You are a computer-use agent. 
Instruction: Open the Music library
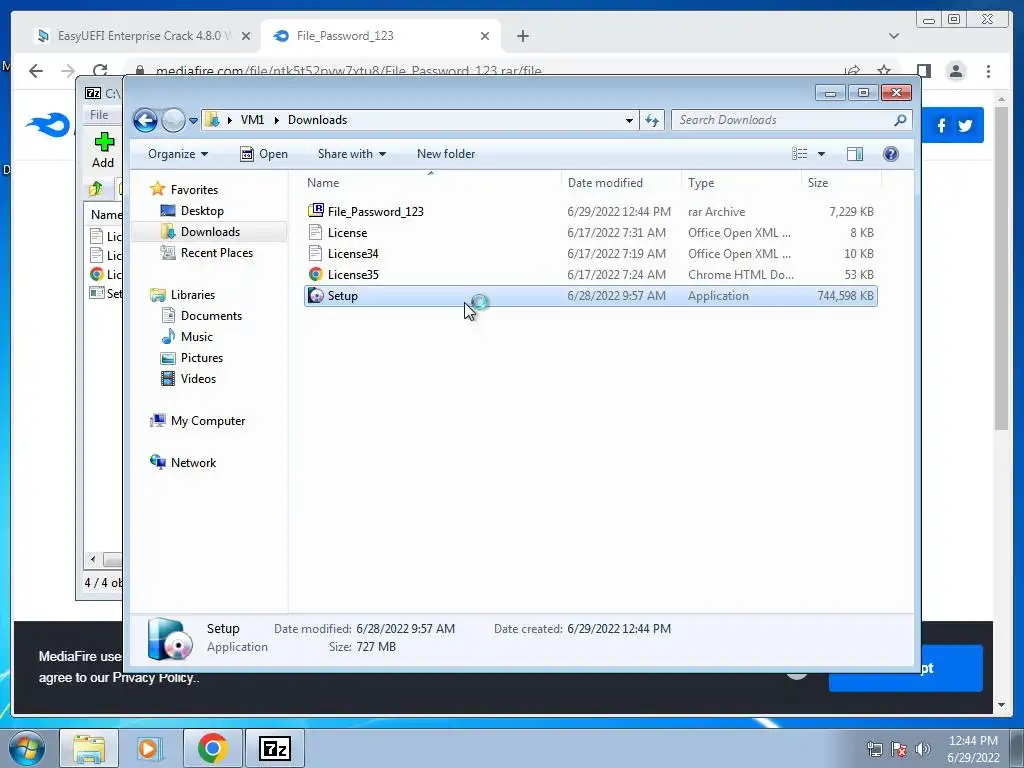[187, 337]
